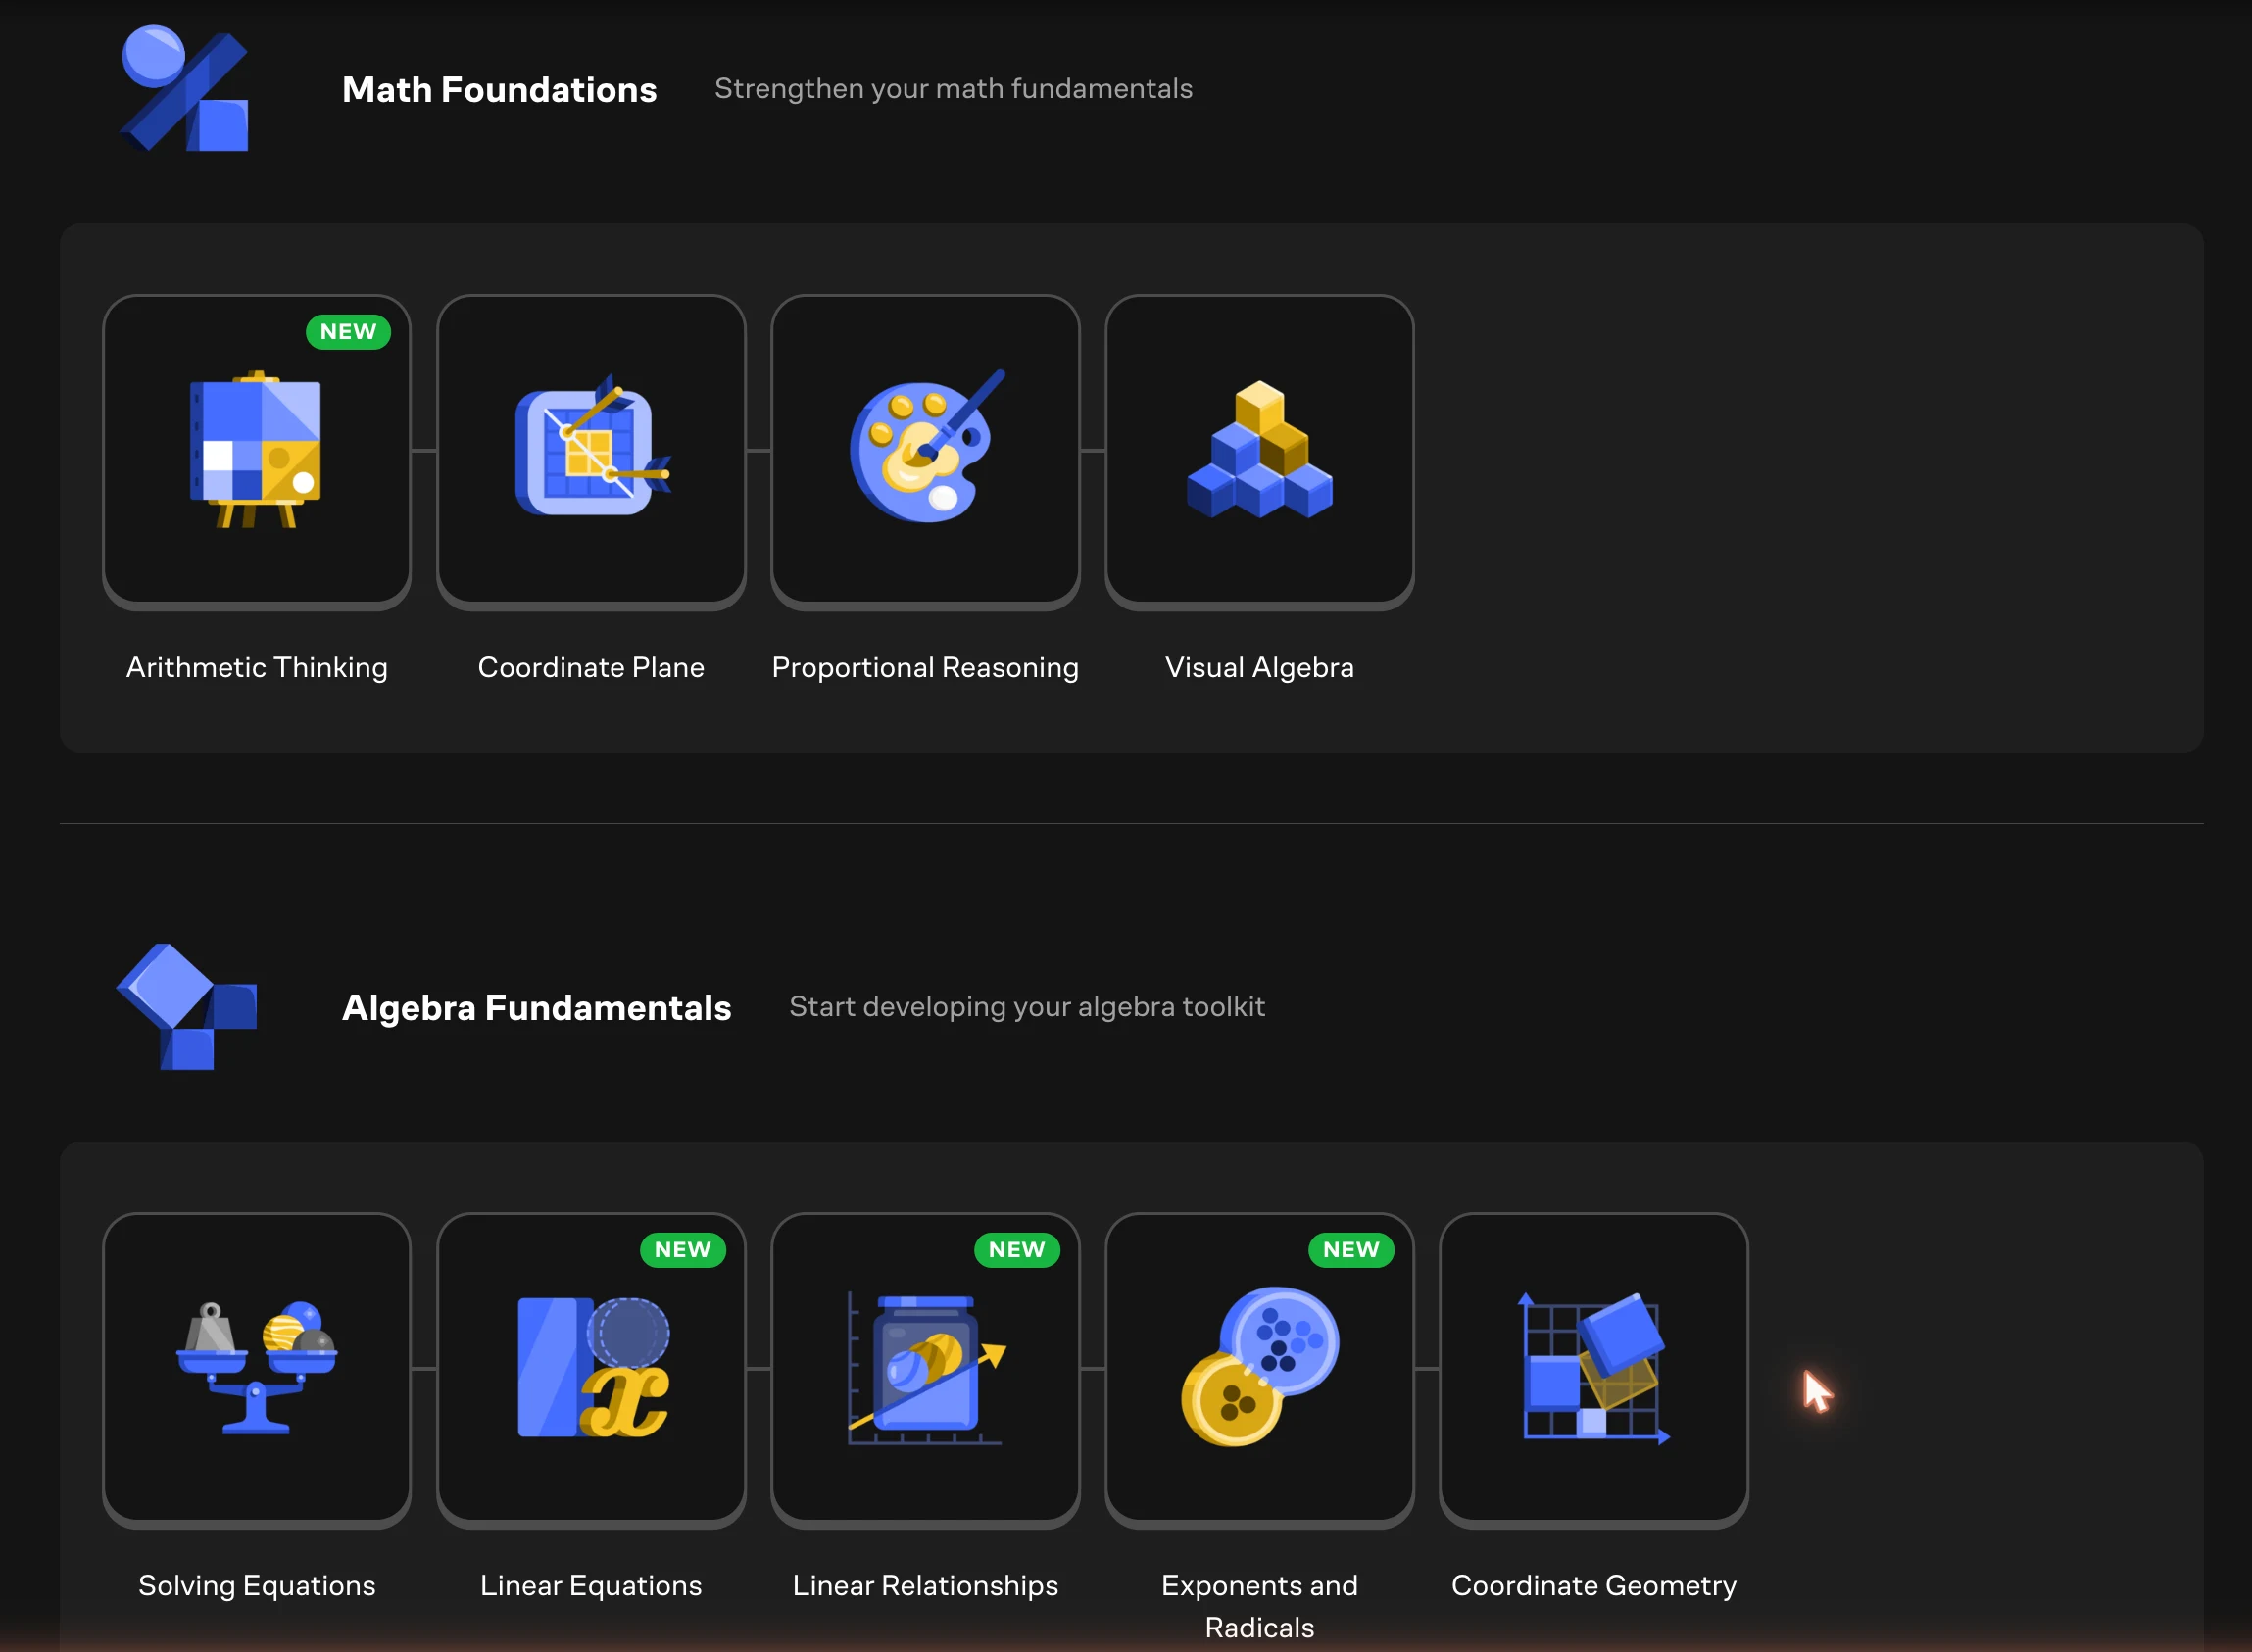Click the Coordinate Geometry label
Viewport: 2252px width, 1652px height.
point(1593,1585)
